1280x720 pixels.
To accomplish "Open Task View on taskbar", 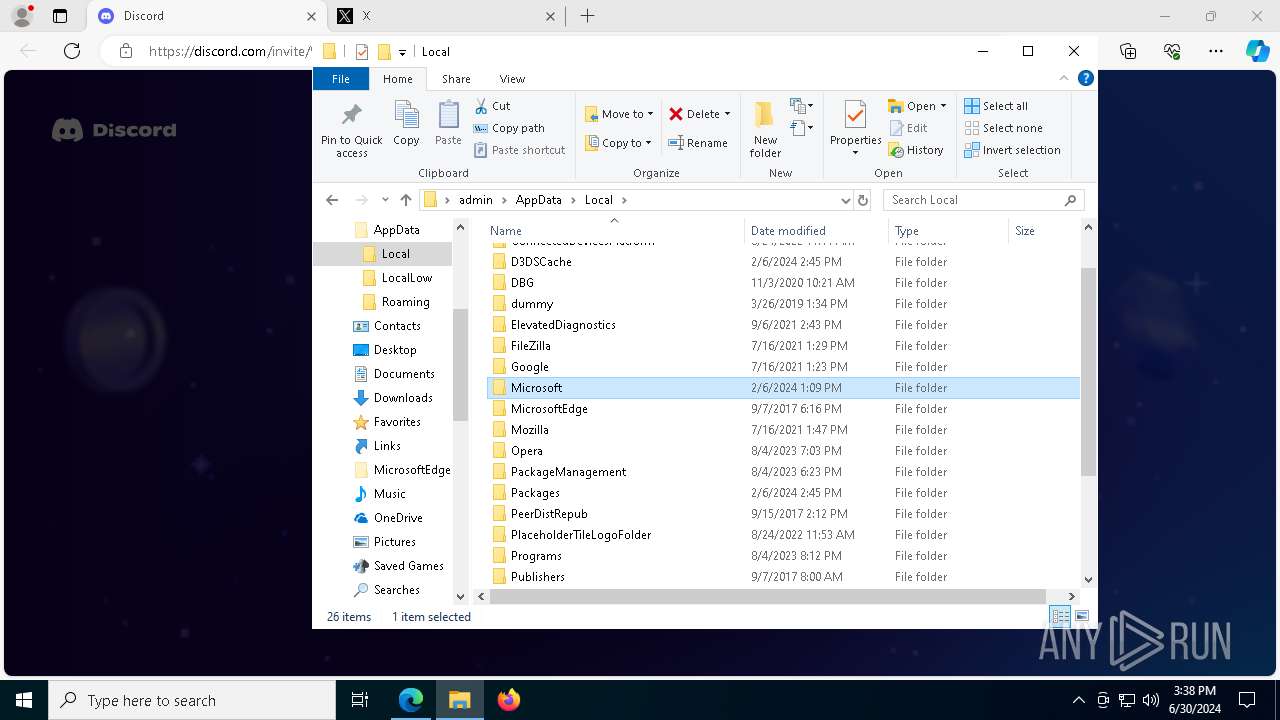I will (360, 700).
